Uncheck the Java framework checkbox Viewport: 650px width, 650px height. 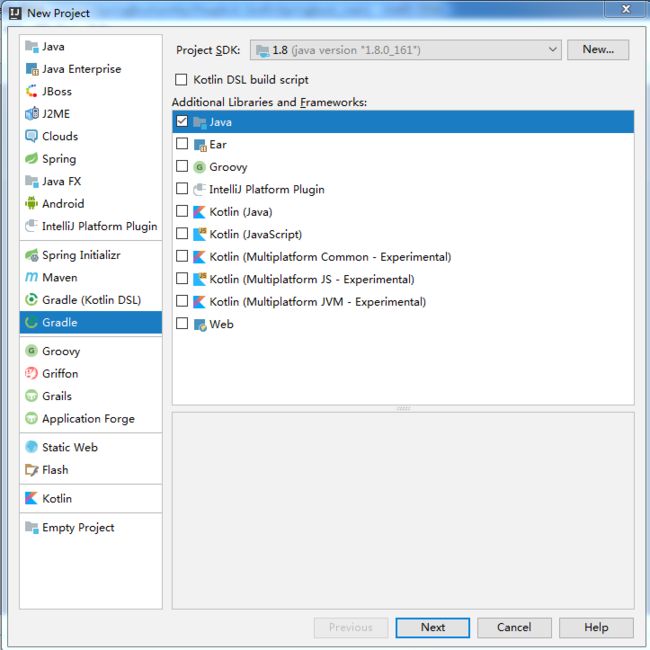coord(182,121)
